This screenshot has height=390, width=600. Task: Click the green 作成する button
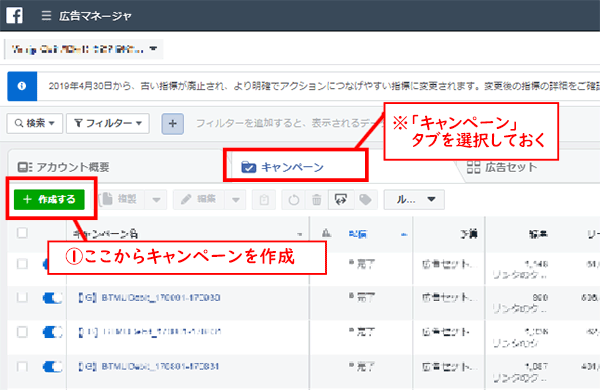(x=49, y=199)
